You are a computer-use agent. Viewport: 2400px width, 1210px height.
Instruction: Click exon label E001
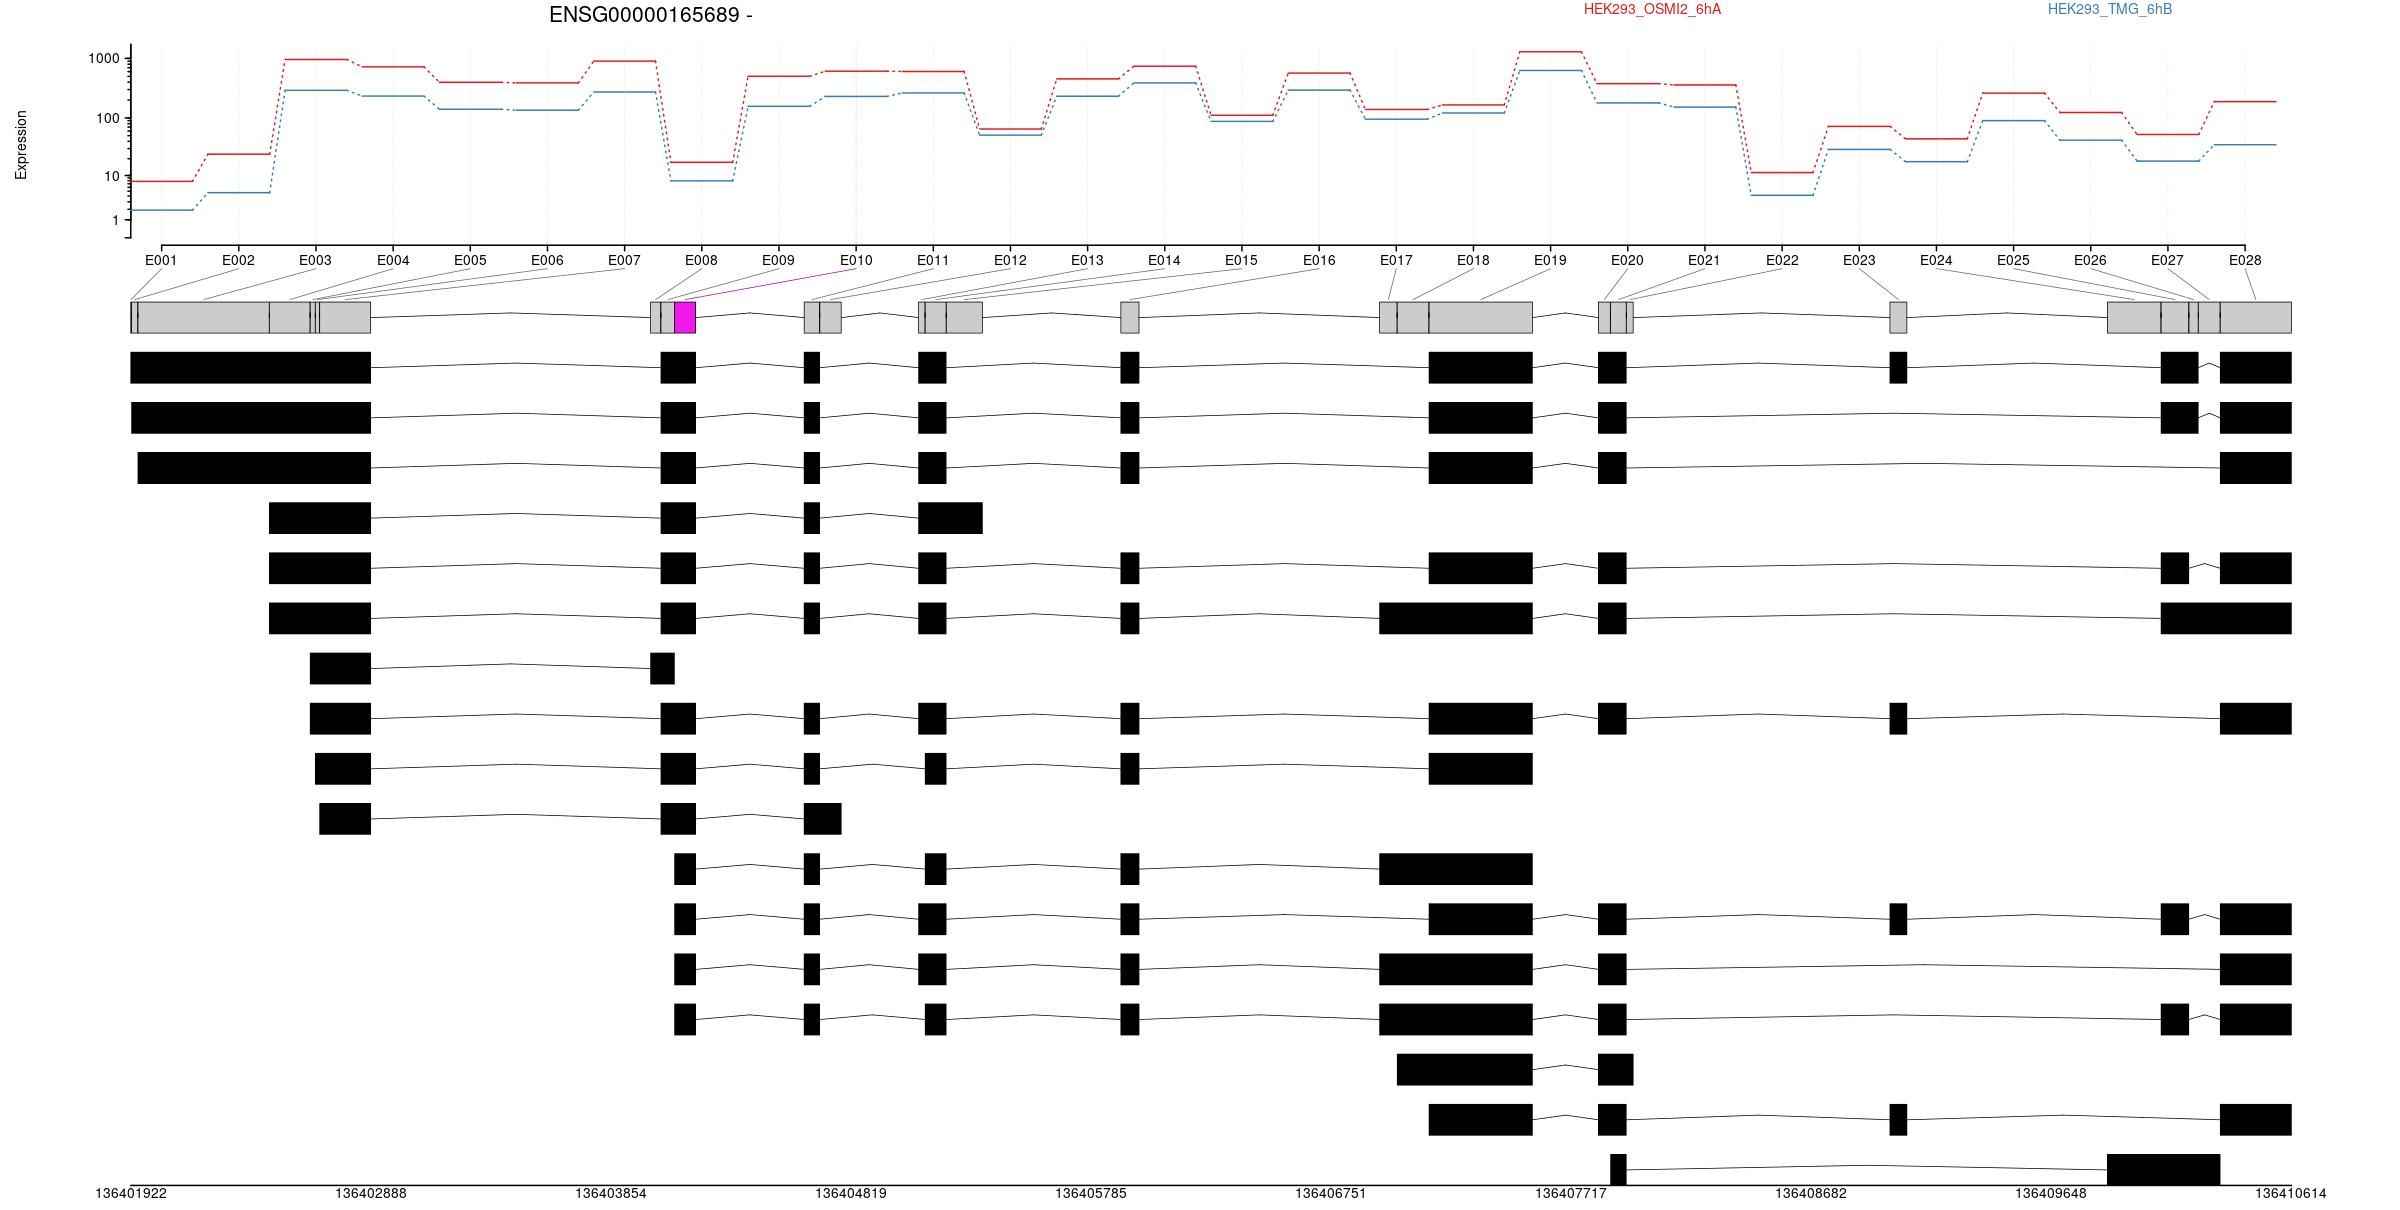pos(161,260)
